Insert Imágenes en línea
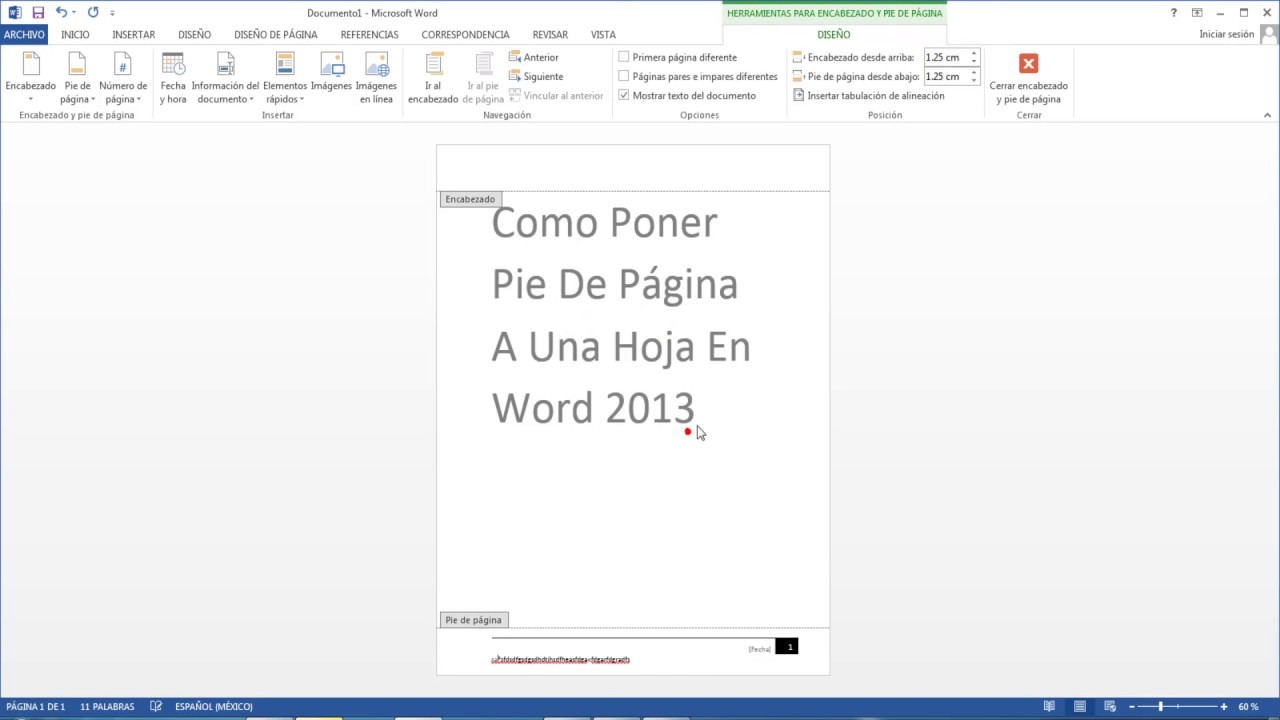Screen dimensions: 1280x720 [376, 78]
